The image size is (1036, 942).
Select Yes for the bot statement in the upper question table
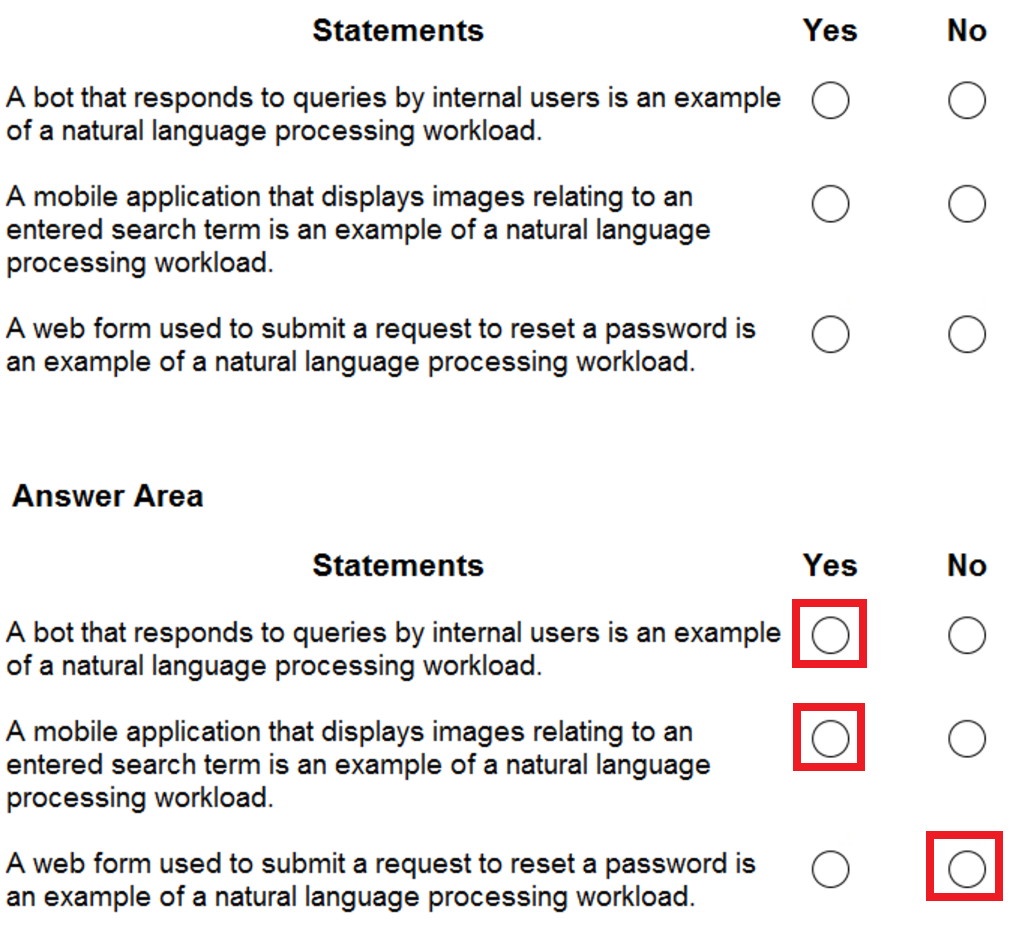[x=830, y=101]
